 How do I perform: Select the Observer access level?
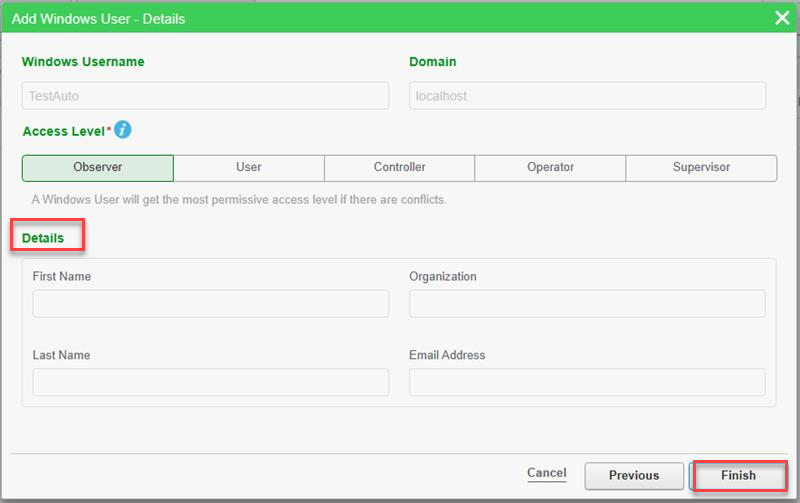[x=98, y=168]
